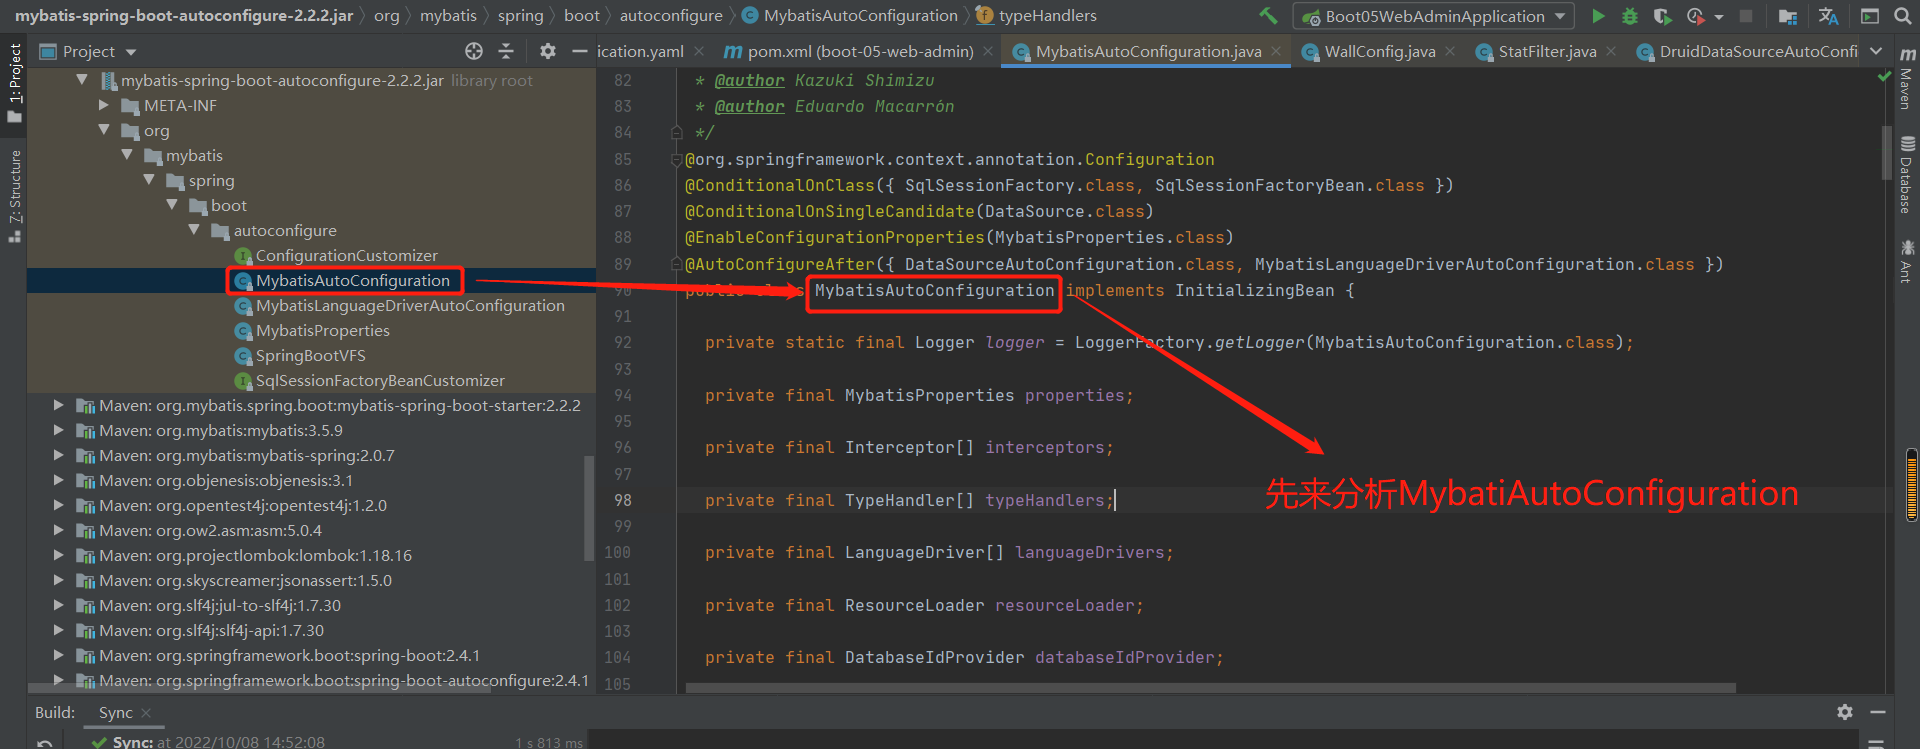Open the Maven tool window
The image size is (1920, 749).
point(1907,78)
